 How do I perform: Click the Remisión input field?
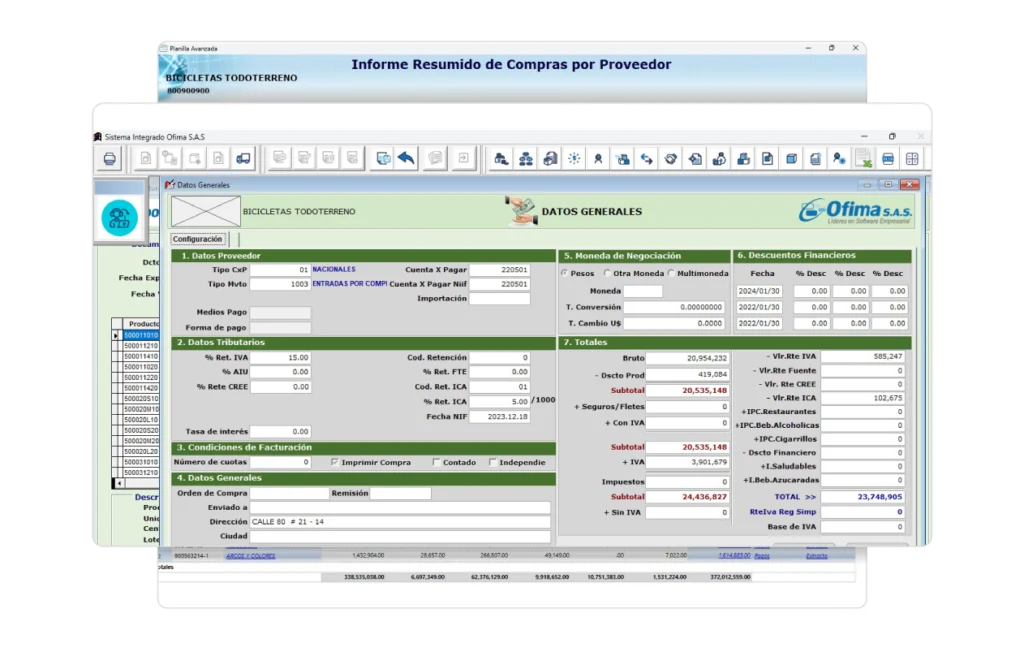pyautogui.click(x=400, y=493)
